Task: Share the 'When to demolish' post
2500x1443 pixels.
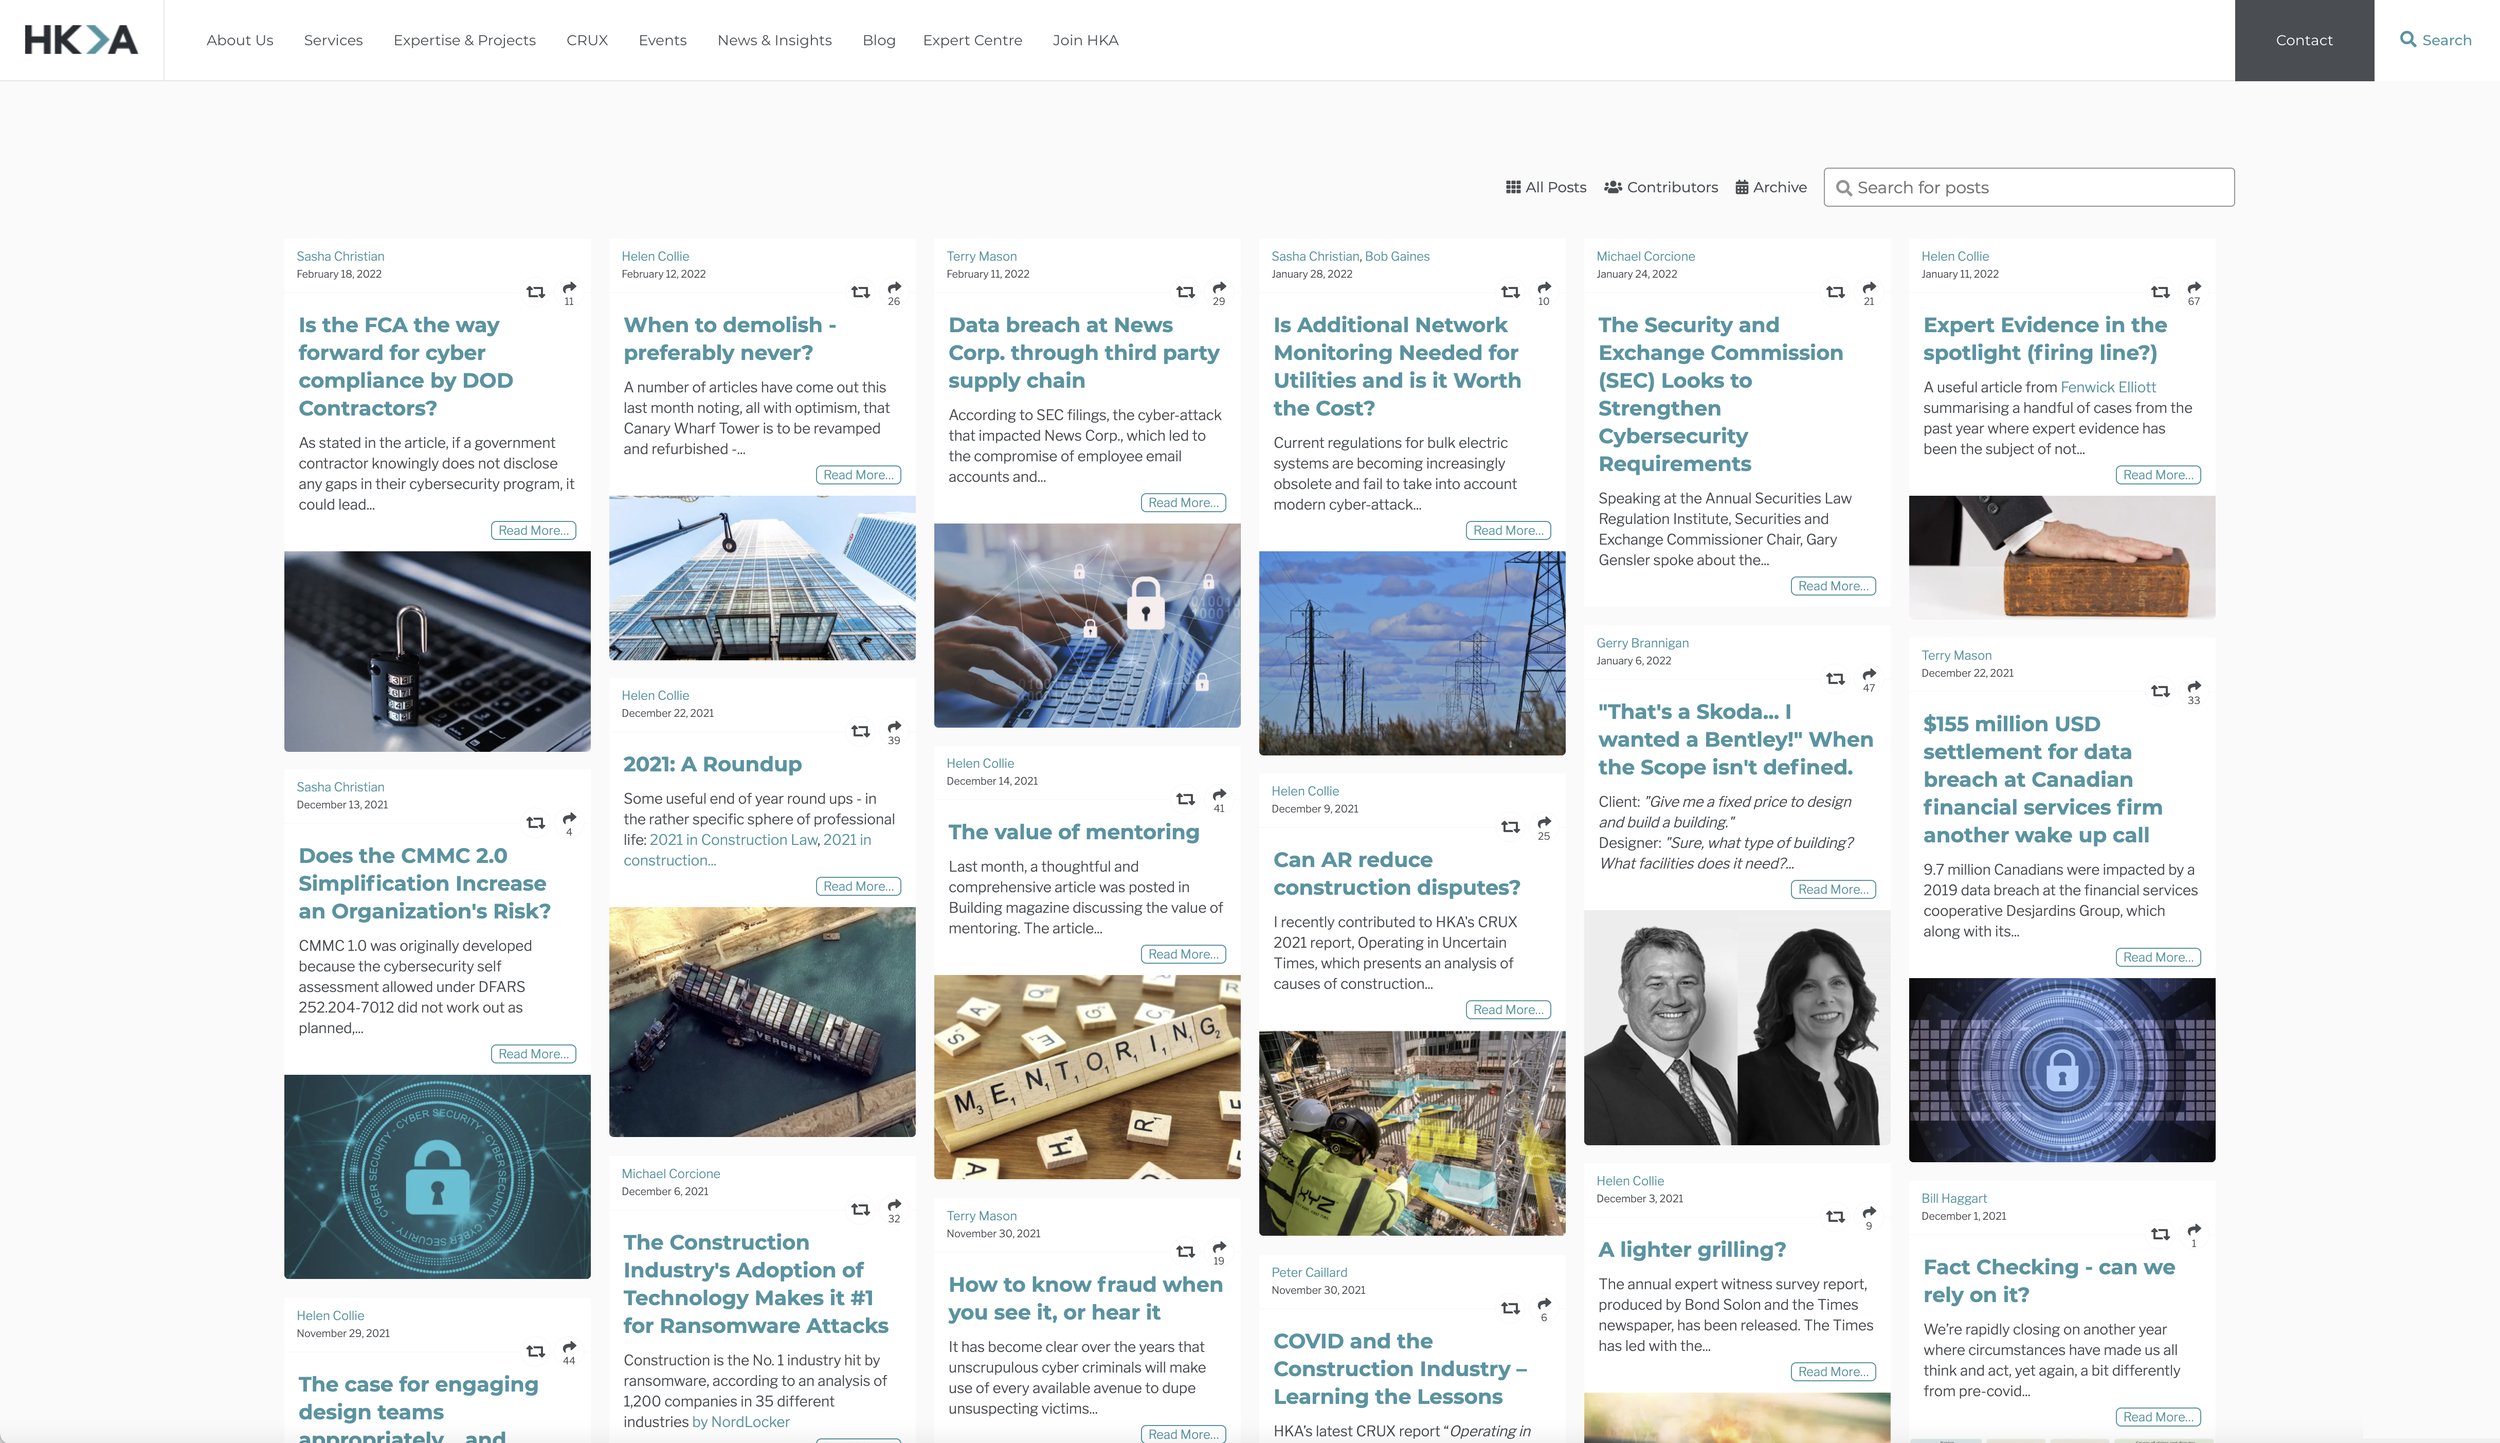Action: coord(894,288)
